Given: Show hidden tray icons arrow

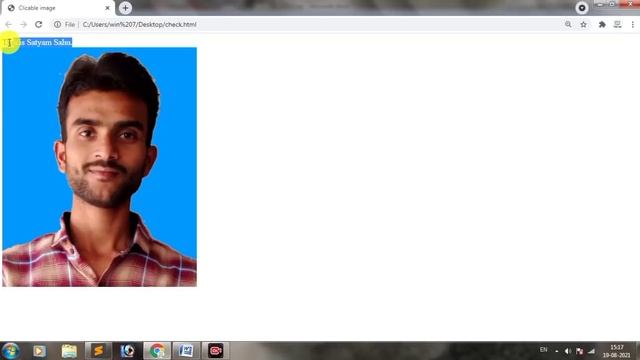Looking at the screenshot, I should coord(557,351).
